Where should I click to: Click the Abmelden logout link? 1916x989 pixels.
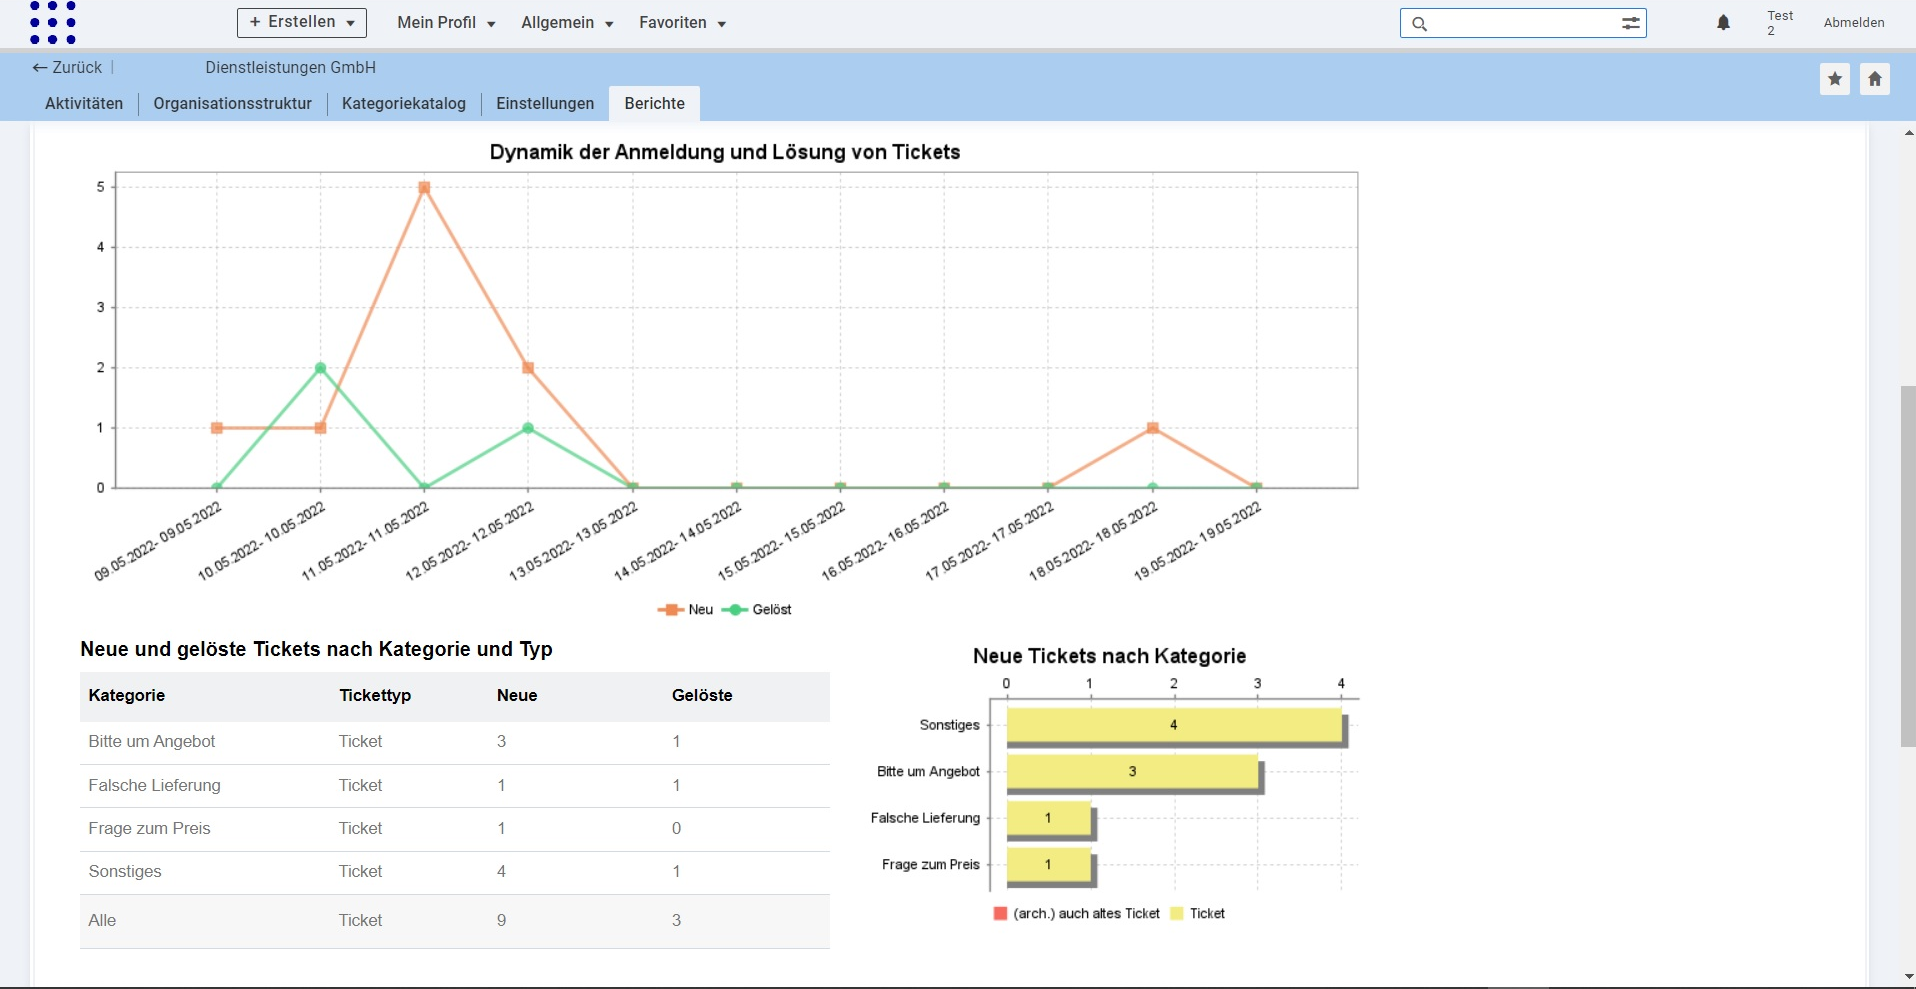[1854, 22]
